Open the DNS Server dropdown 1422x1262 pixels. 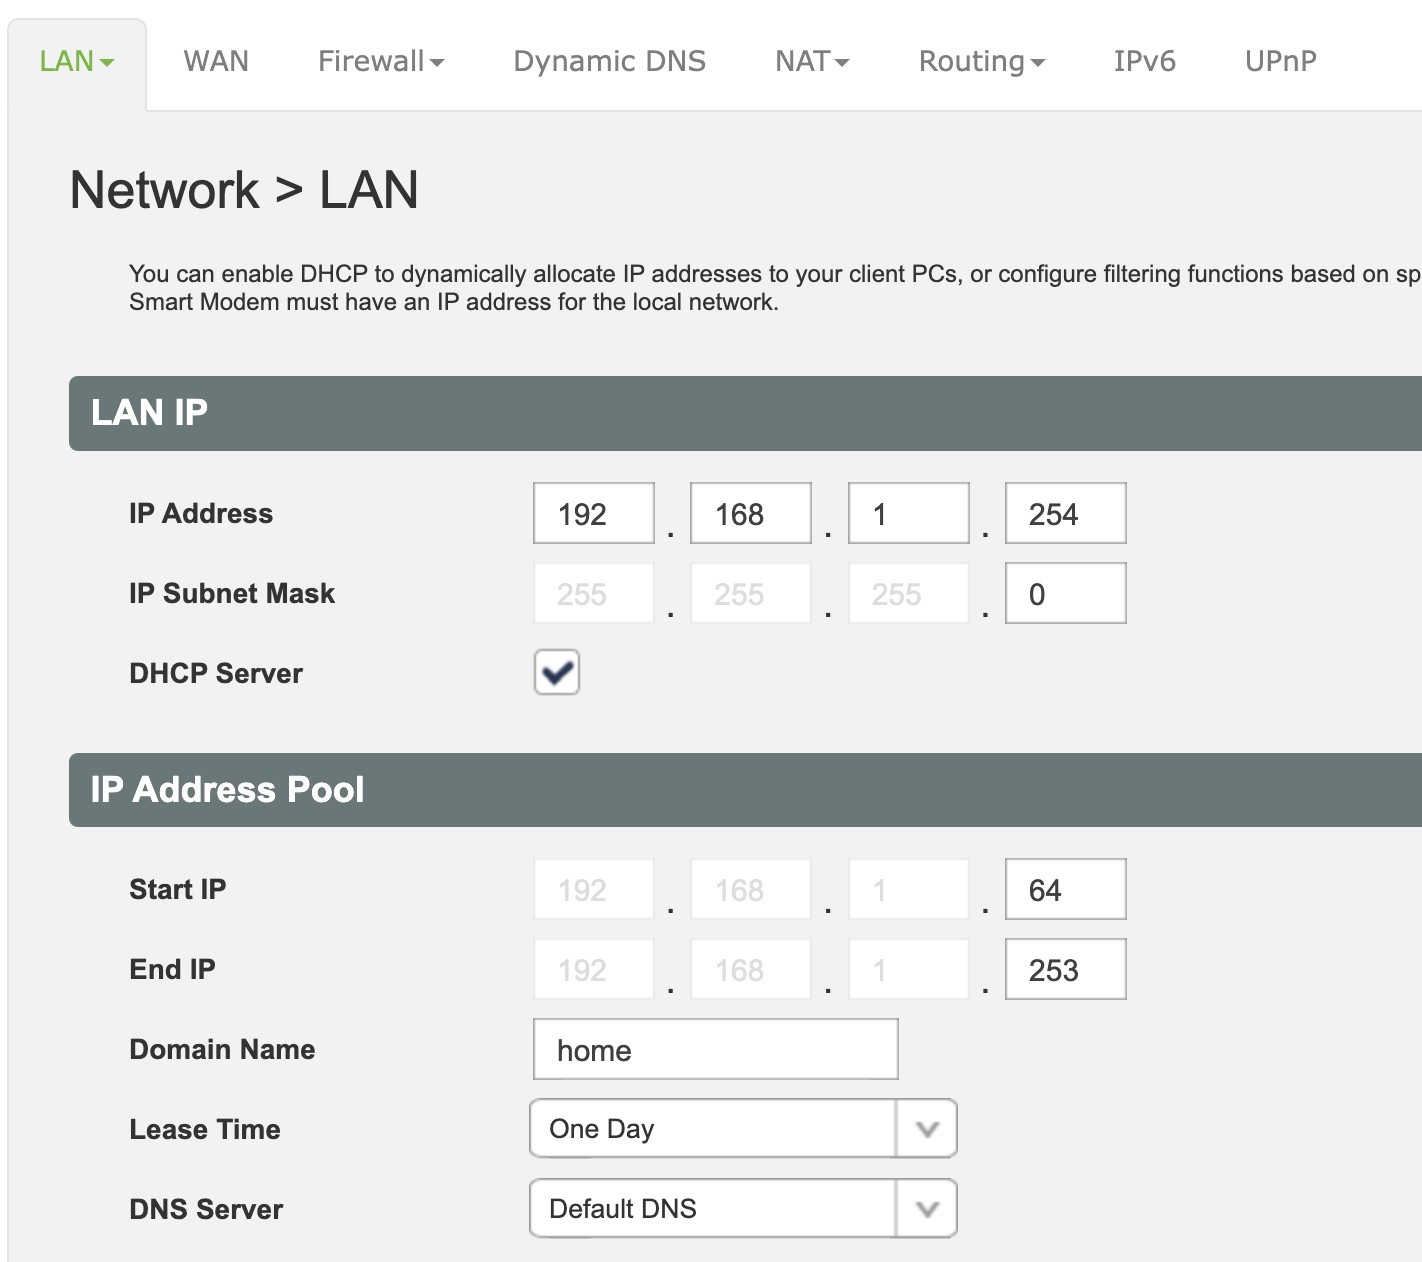742,1209
